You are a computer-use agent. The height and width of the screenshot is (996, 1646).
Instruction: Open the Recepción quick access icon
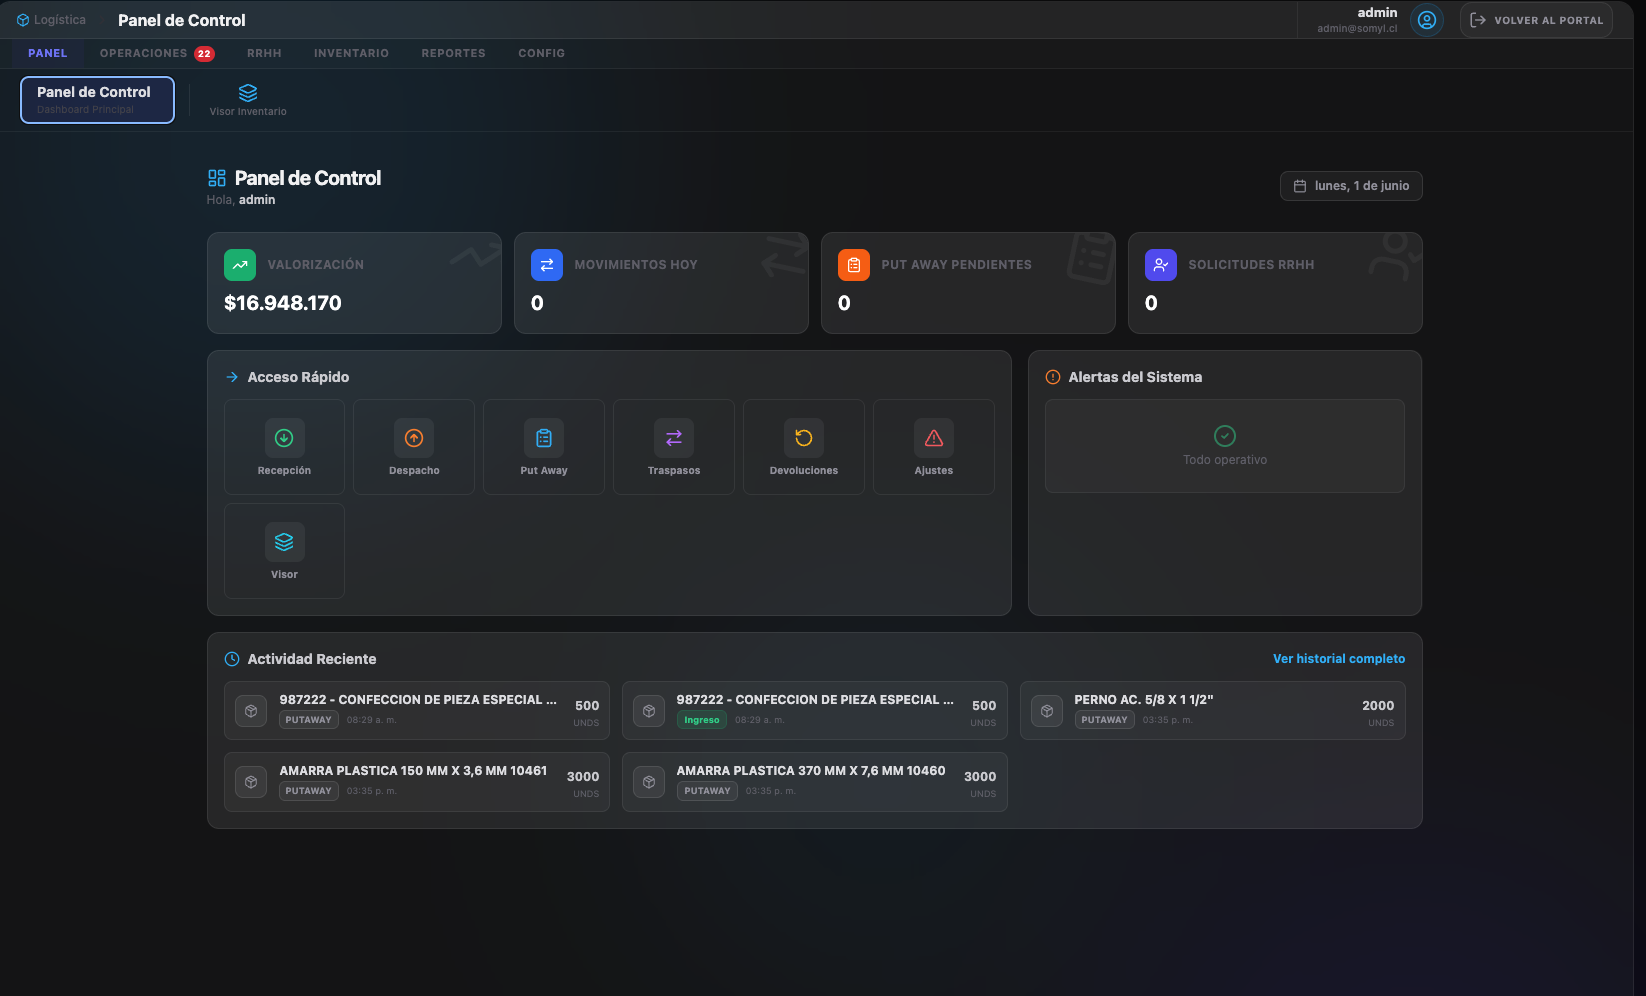pyautogui.click(x=284, y=438)
